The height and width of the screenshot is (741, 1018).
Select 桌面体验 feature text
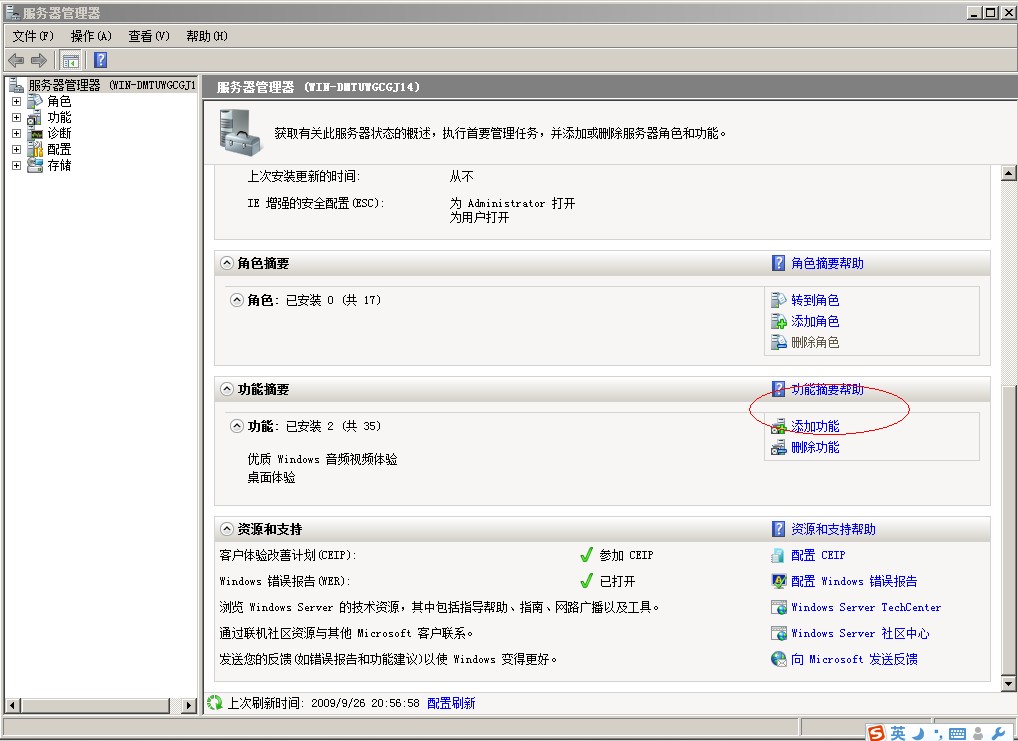coord(271,477)
